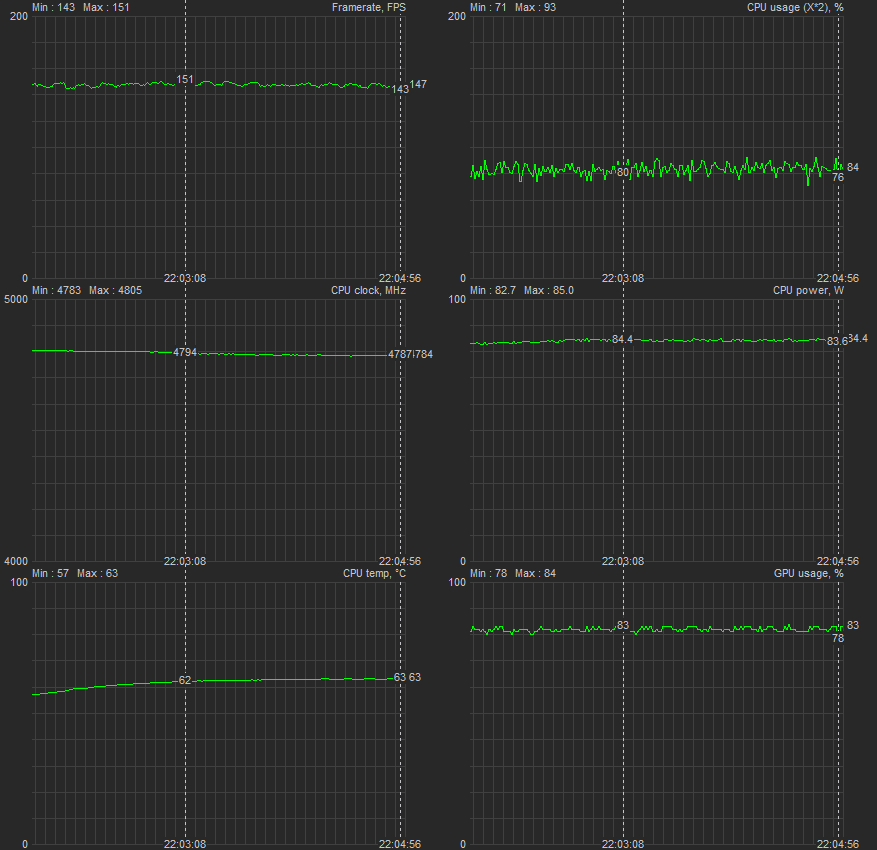Click the "CPU usage (X*2), %" graph title
877x850 pixels.
[795, 7]
